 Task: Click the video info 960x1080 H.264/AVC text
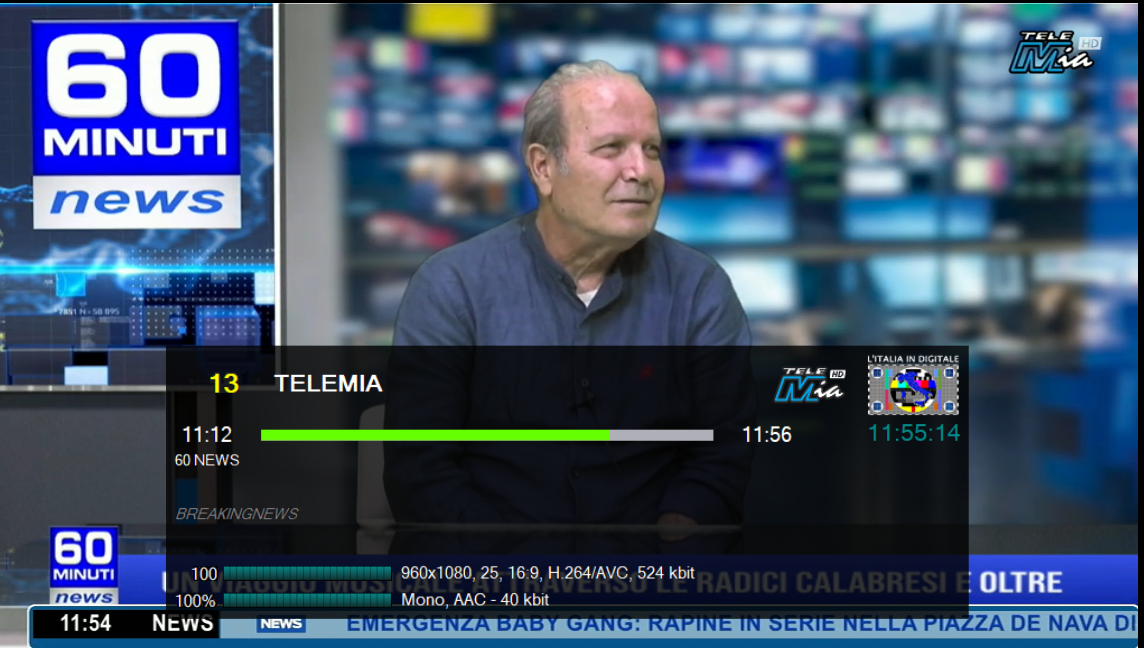548,574
